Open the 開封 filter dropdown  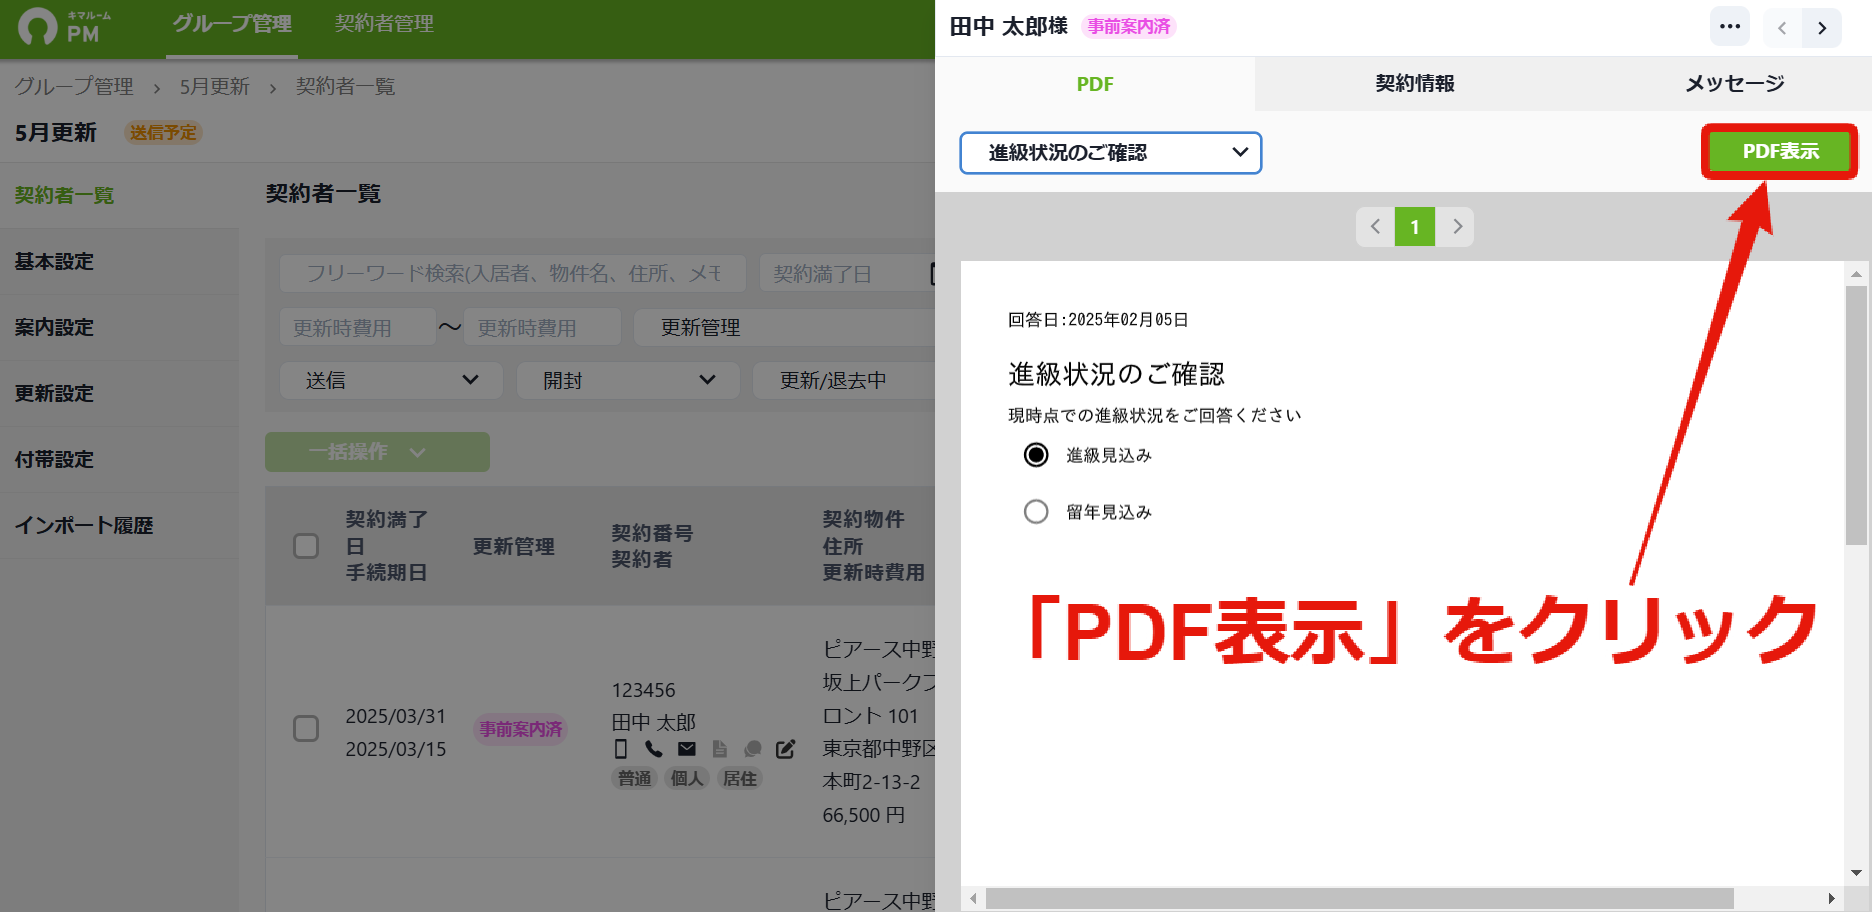pyautogui.click(x=628, y=380)
